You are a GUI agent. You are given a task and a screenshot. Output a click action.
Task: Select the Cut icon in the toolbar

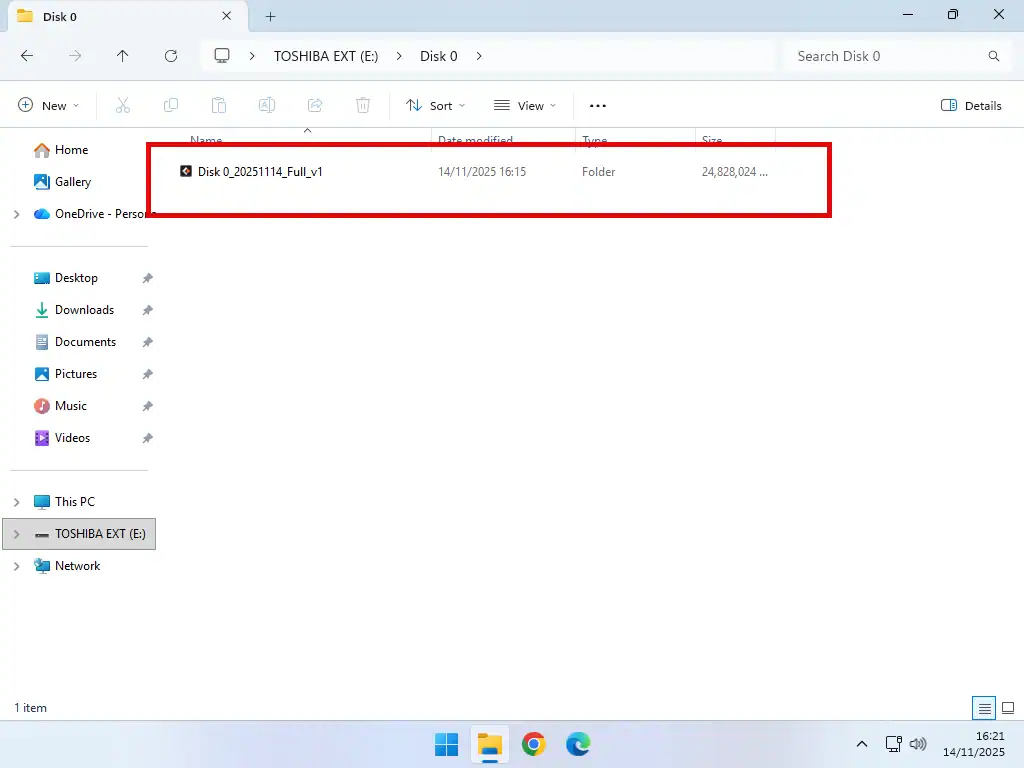pyautogui.click(x=122, y=105)
